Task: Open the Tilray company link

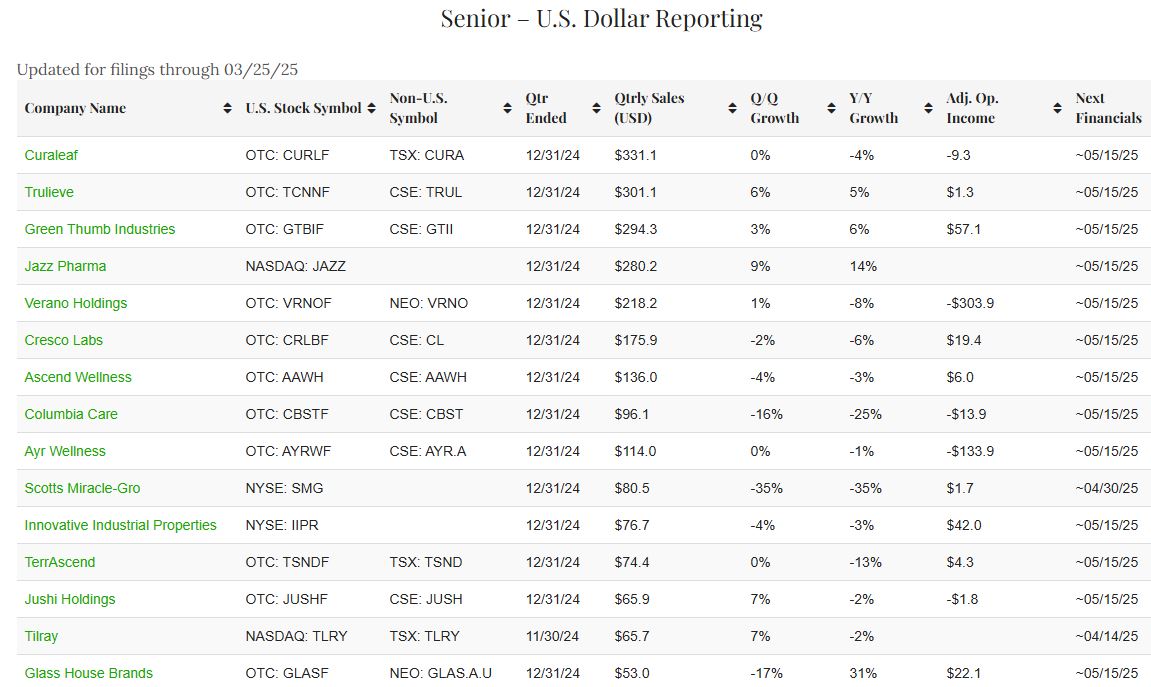Action: tap(39, 636)
